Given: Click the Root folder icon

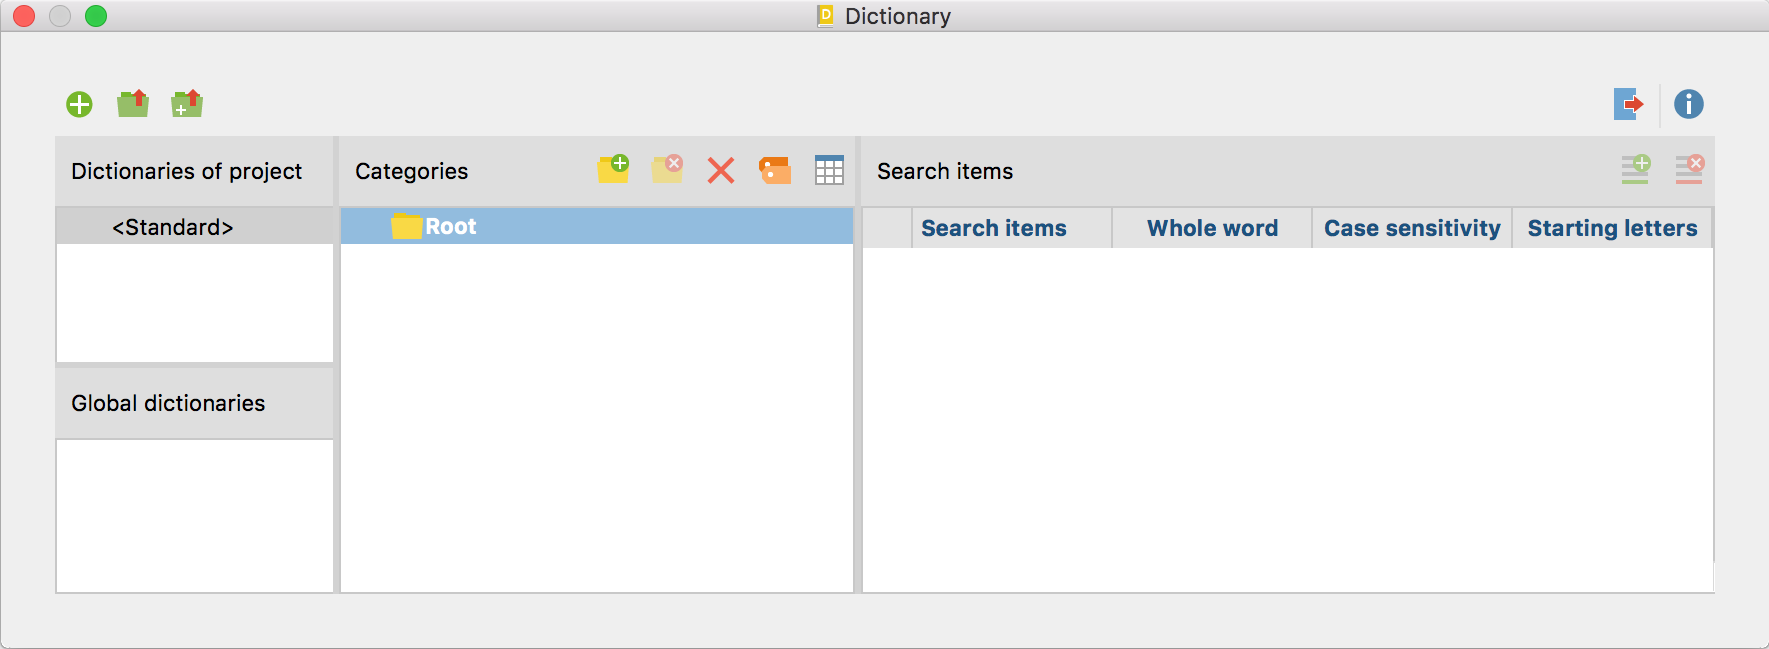Looking at the screenshot, I should click(x=406, y=226).
